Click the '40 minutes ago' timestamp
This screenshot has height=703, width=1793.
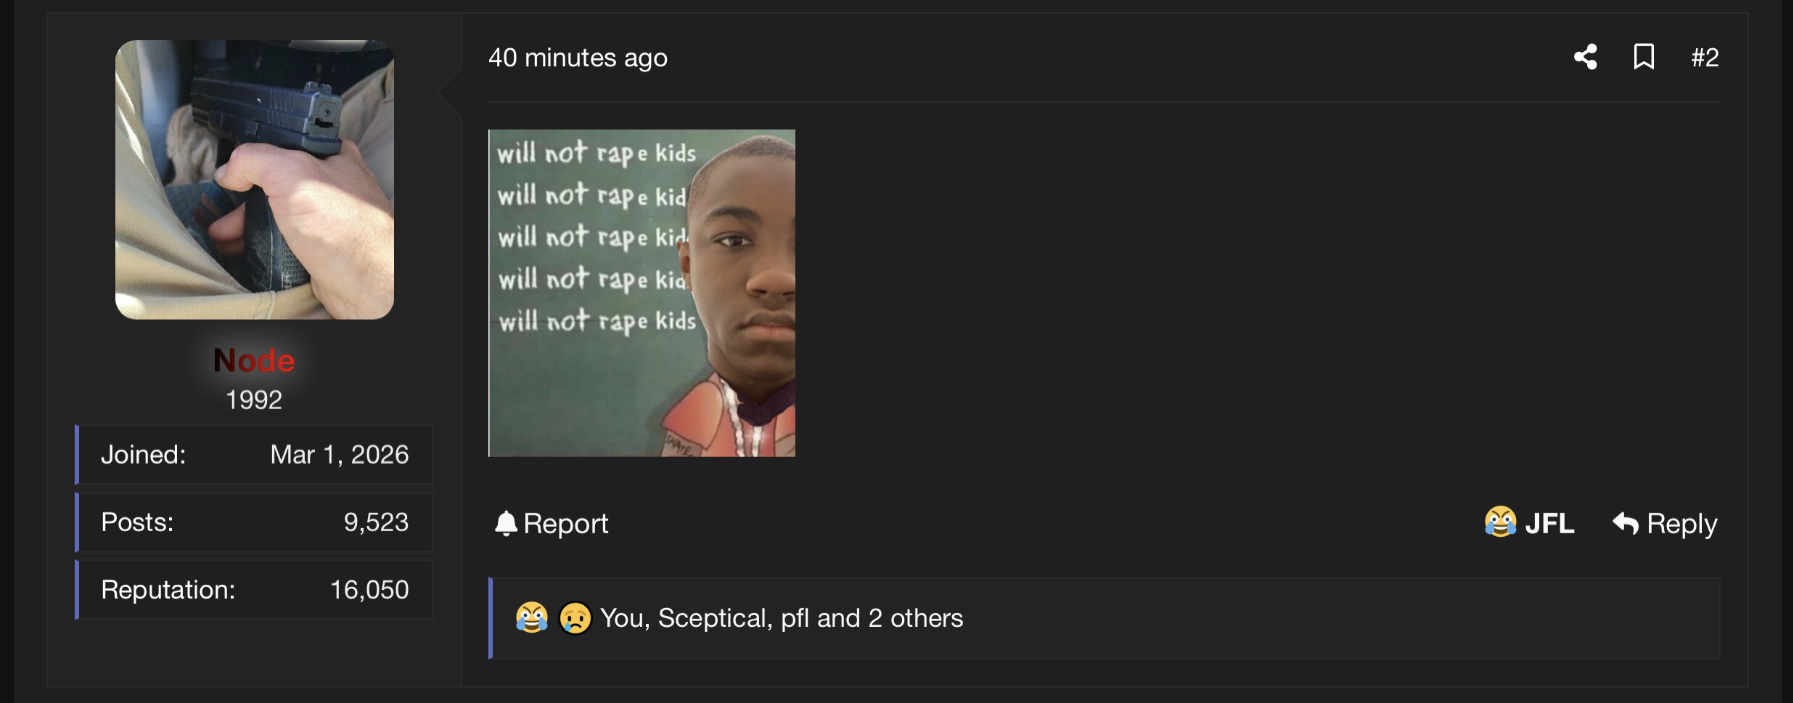point(578,58)
